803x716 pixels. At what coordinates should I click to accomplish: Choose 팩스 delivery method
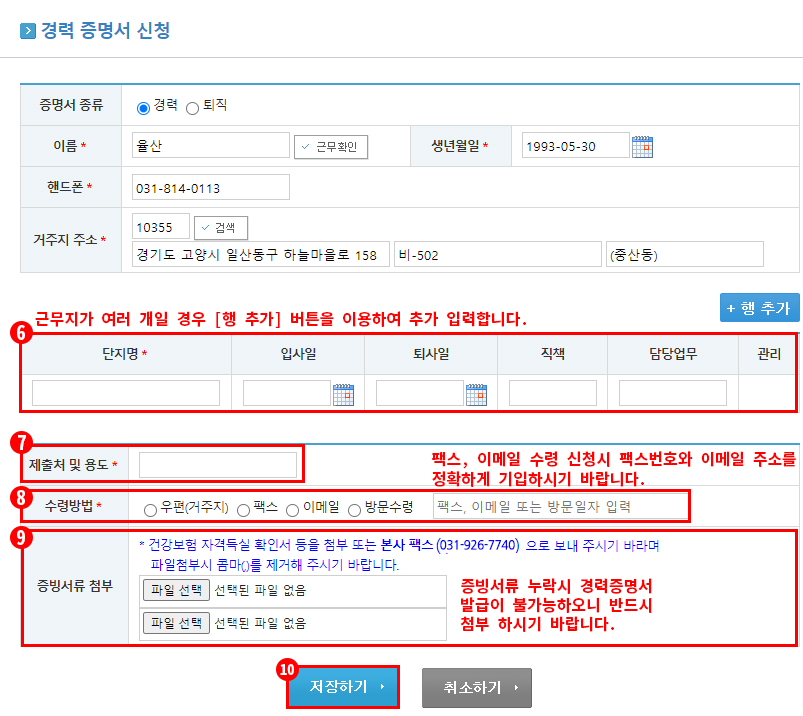(244, 510)
